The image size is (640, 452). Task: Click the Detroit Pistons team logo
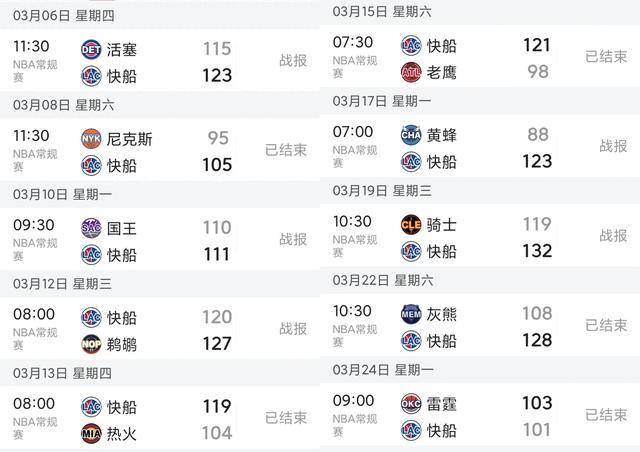point(91,48)
